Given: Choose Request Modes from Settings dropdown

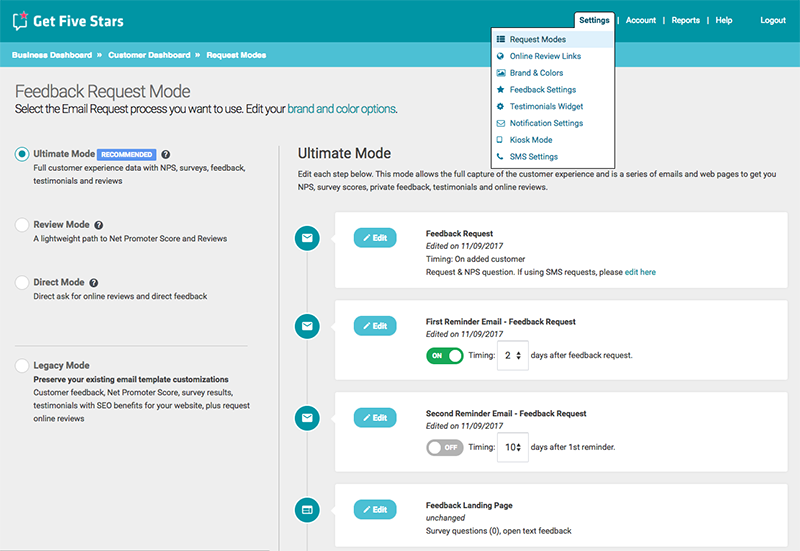Looking at the screenshot, I should tap(553, 39).
